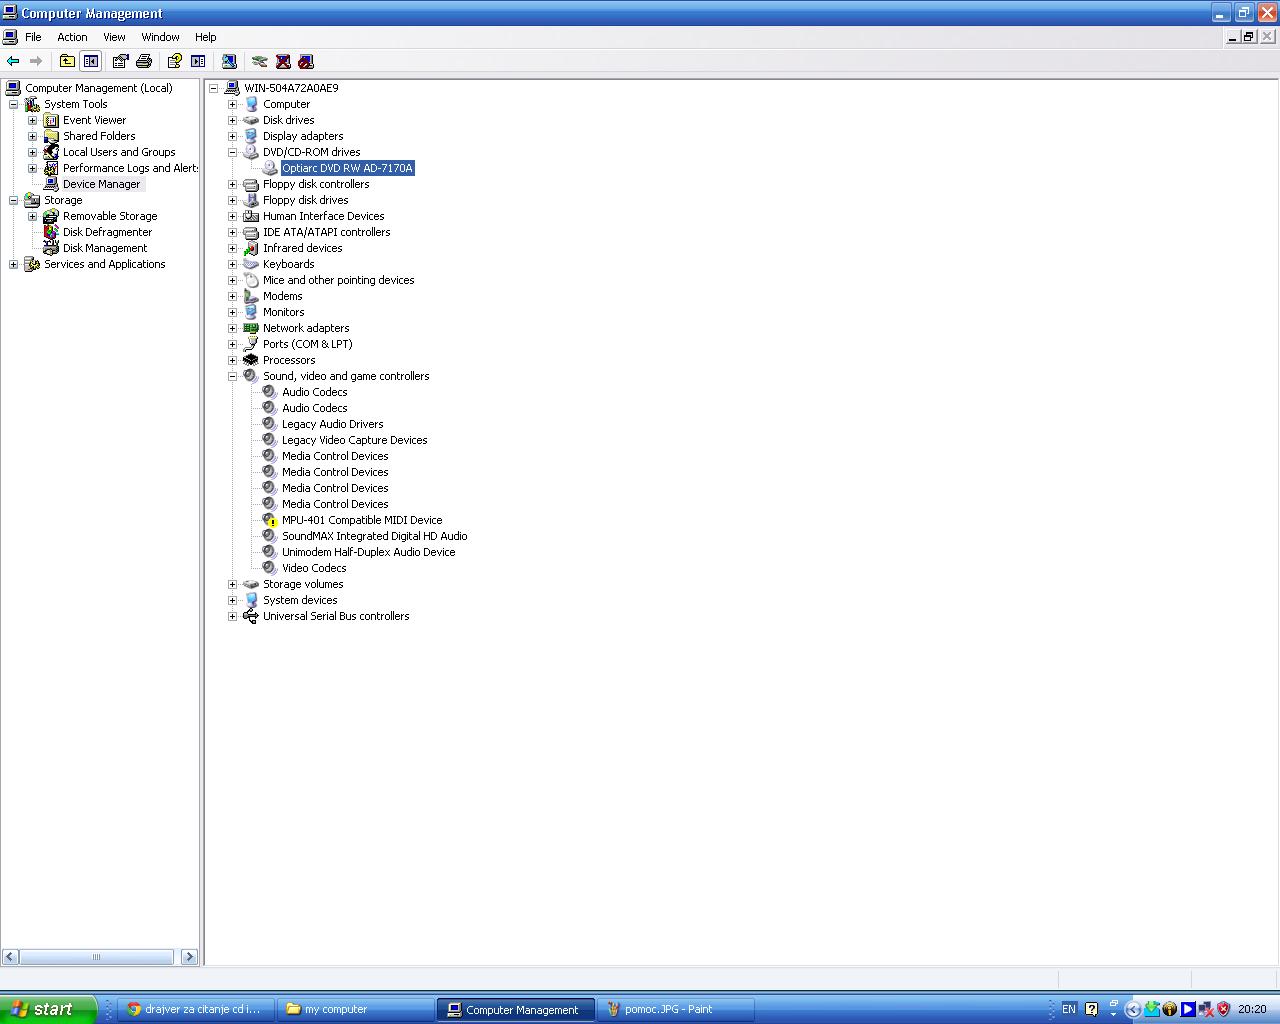This screenshot has width=1280, height=1024.
Task: Open the Action menu
Action: [72, 37]
